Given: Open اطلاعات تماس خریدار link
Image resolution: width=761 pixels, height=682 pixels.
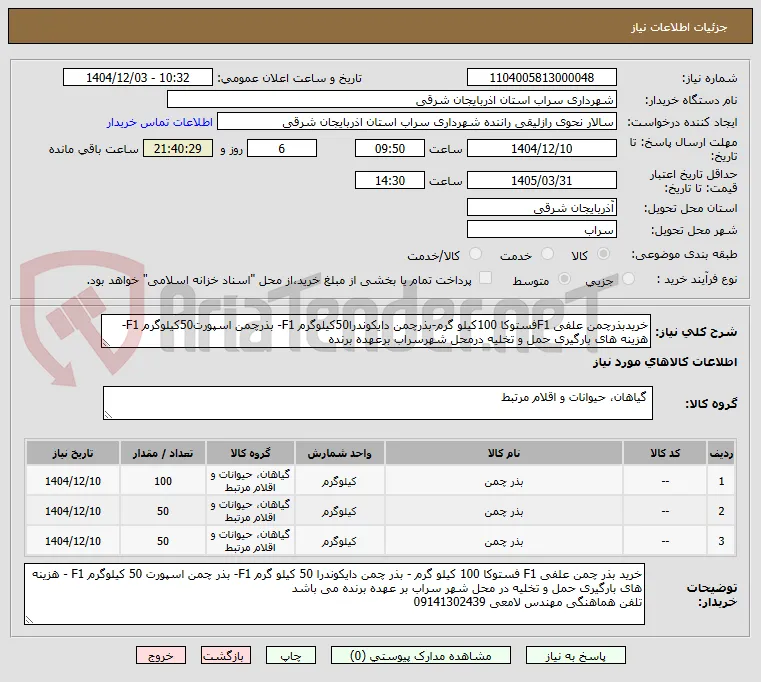Looking at the screenshot, I should point(160,122).
